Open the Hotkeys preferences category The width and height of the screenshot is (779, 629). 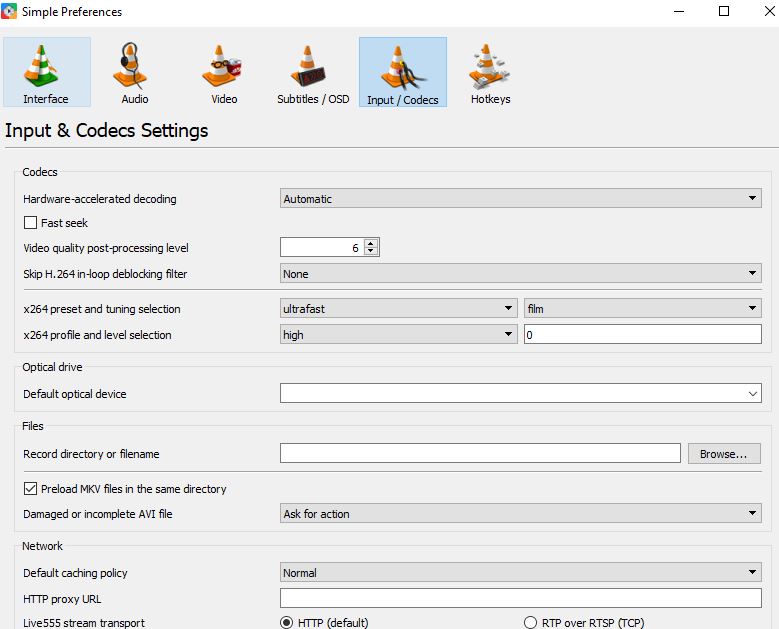[490, 72]
